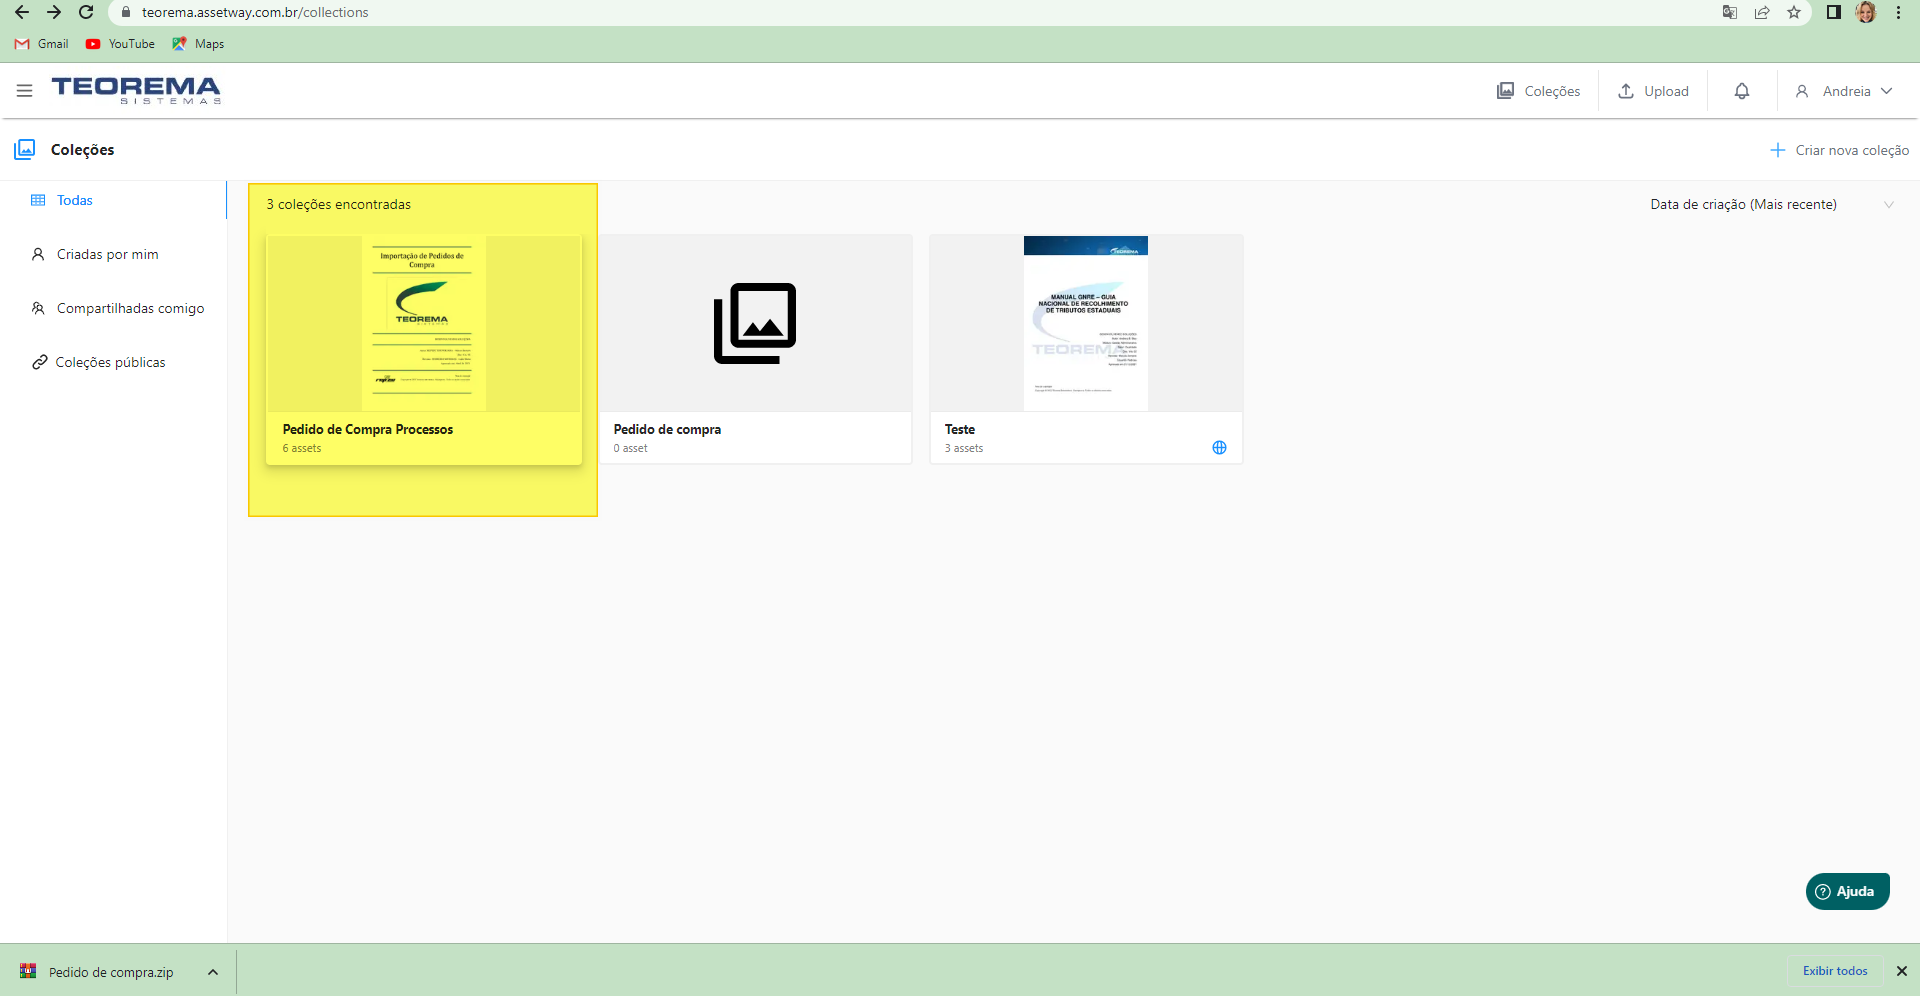This screenshot has height=996, width=1920.
Task: Click the share page icon in address bar
Action: click(x=1762, y=12)
